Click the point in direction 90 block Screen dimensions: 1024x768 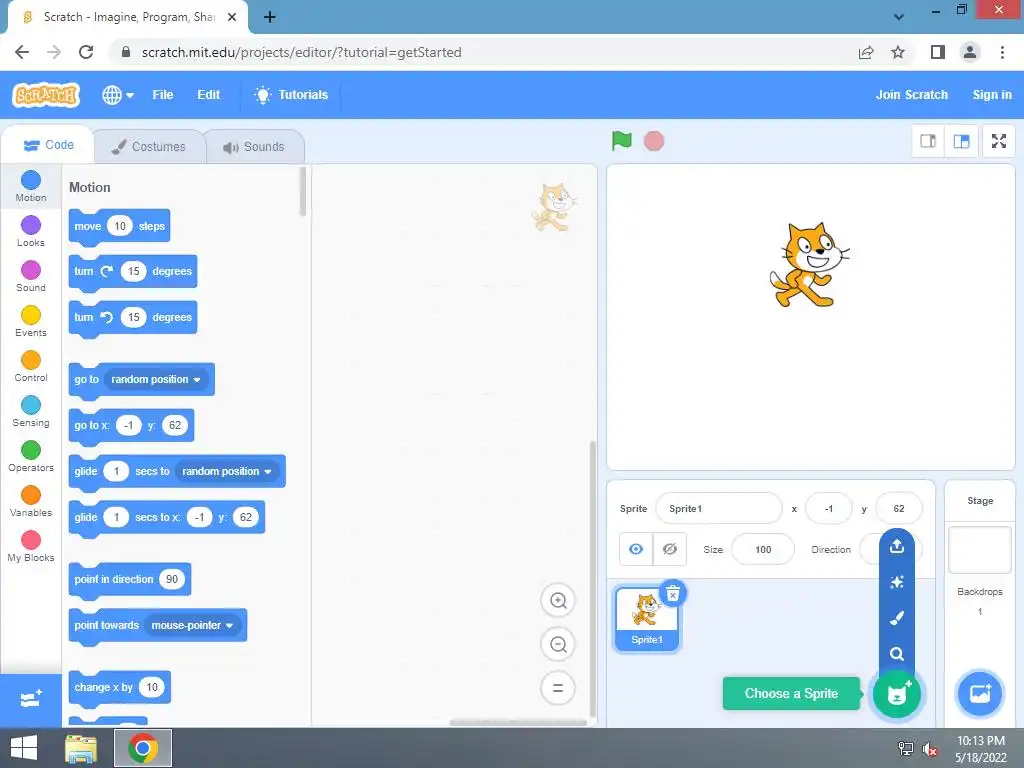pos(129,580)
